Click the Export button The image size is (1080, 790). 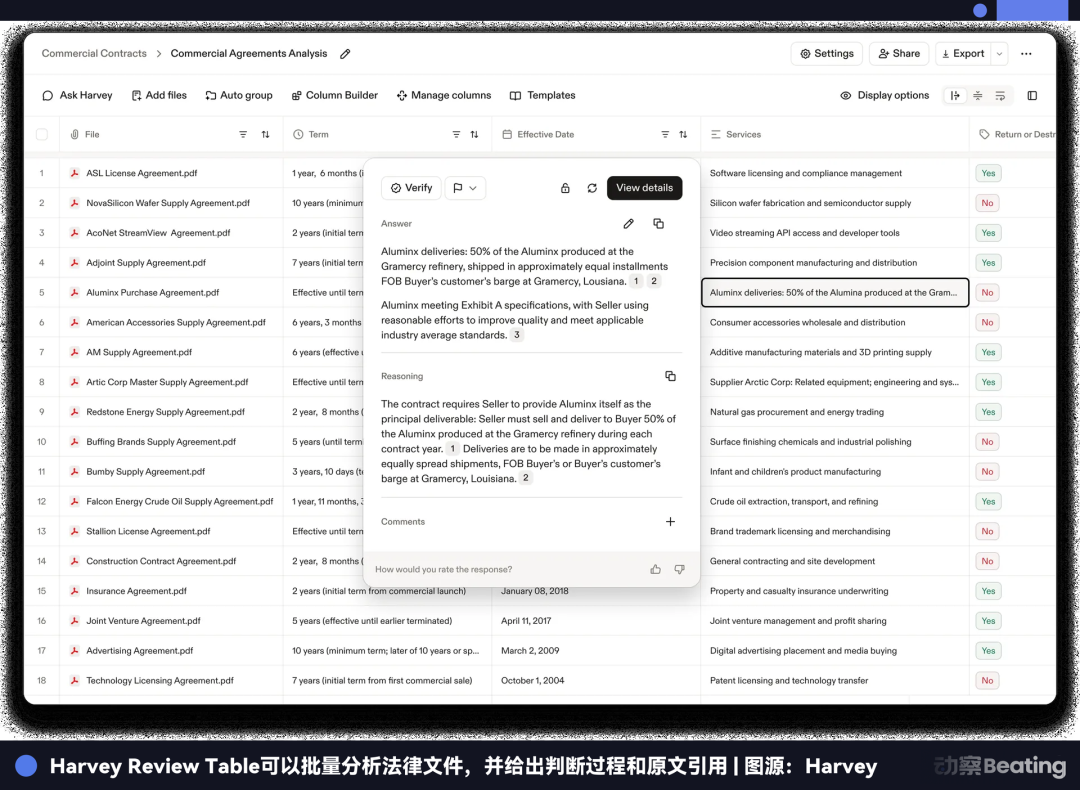click(963, 54)
